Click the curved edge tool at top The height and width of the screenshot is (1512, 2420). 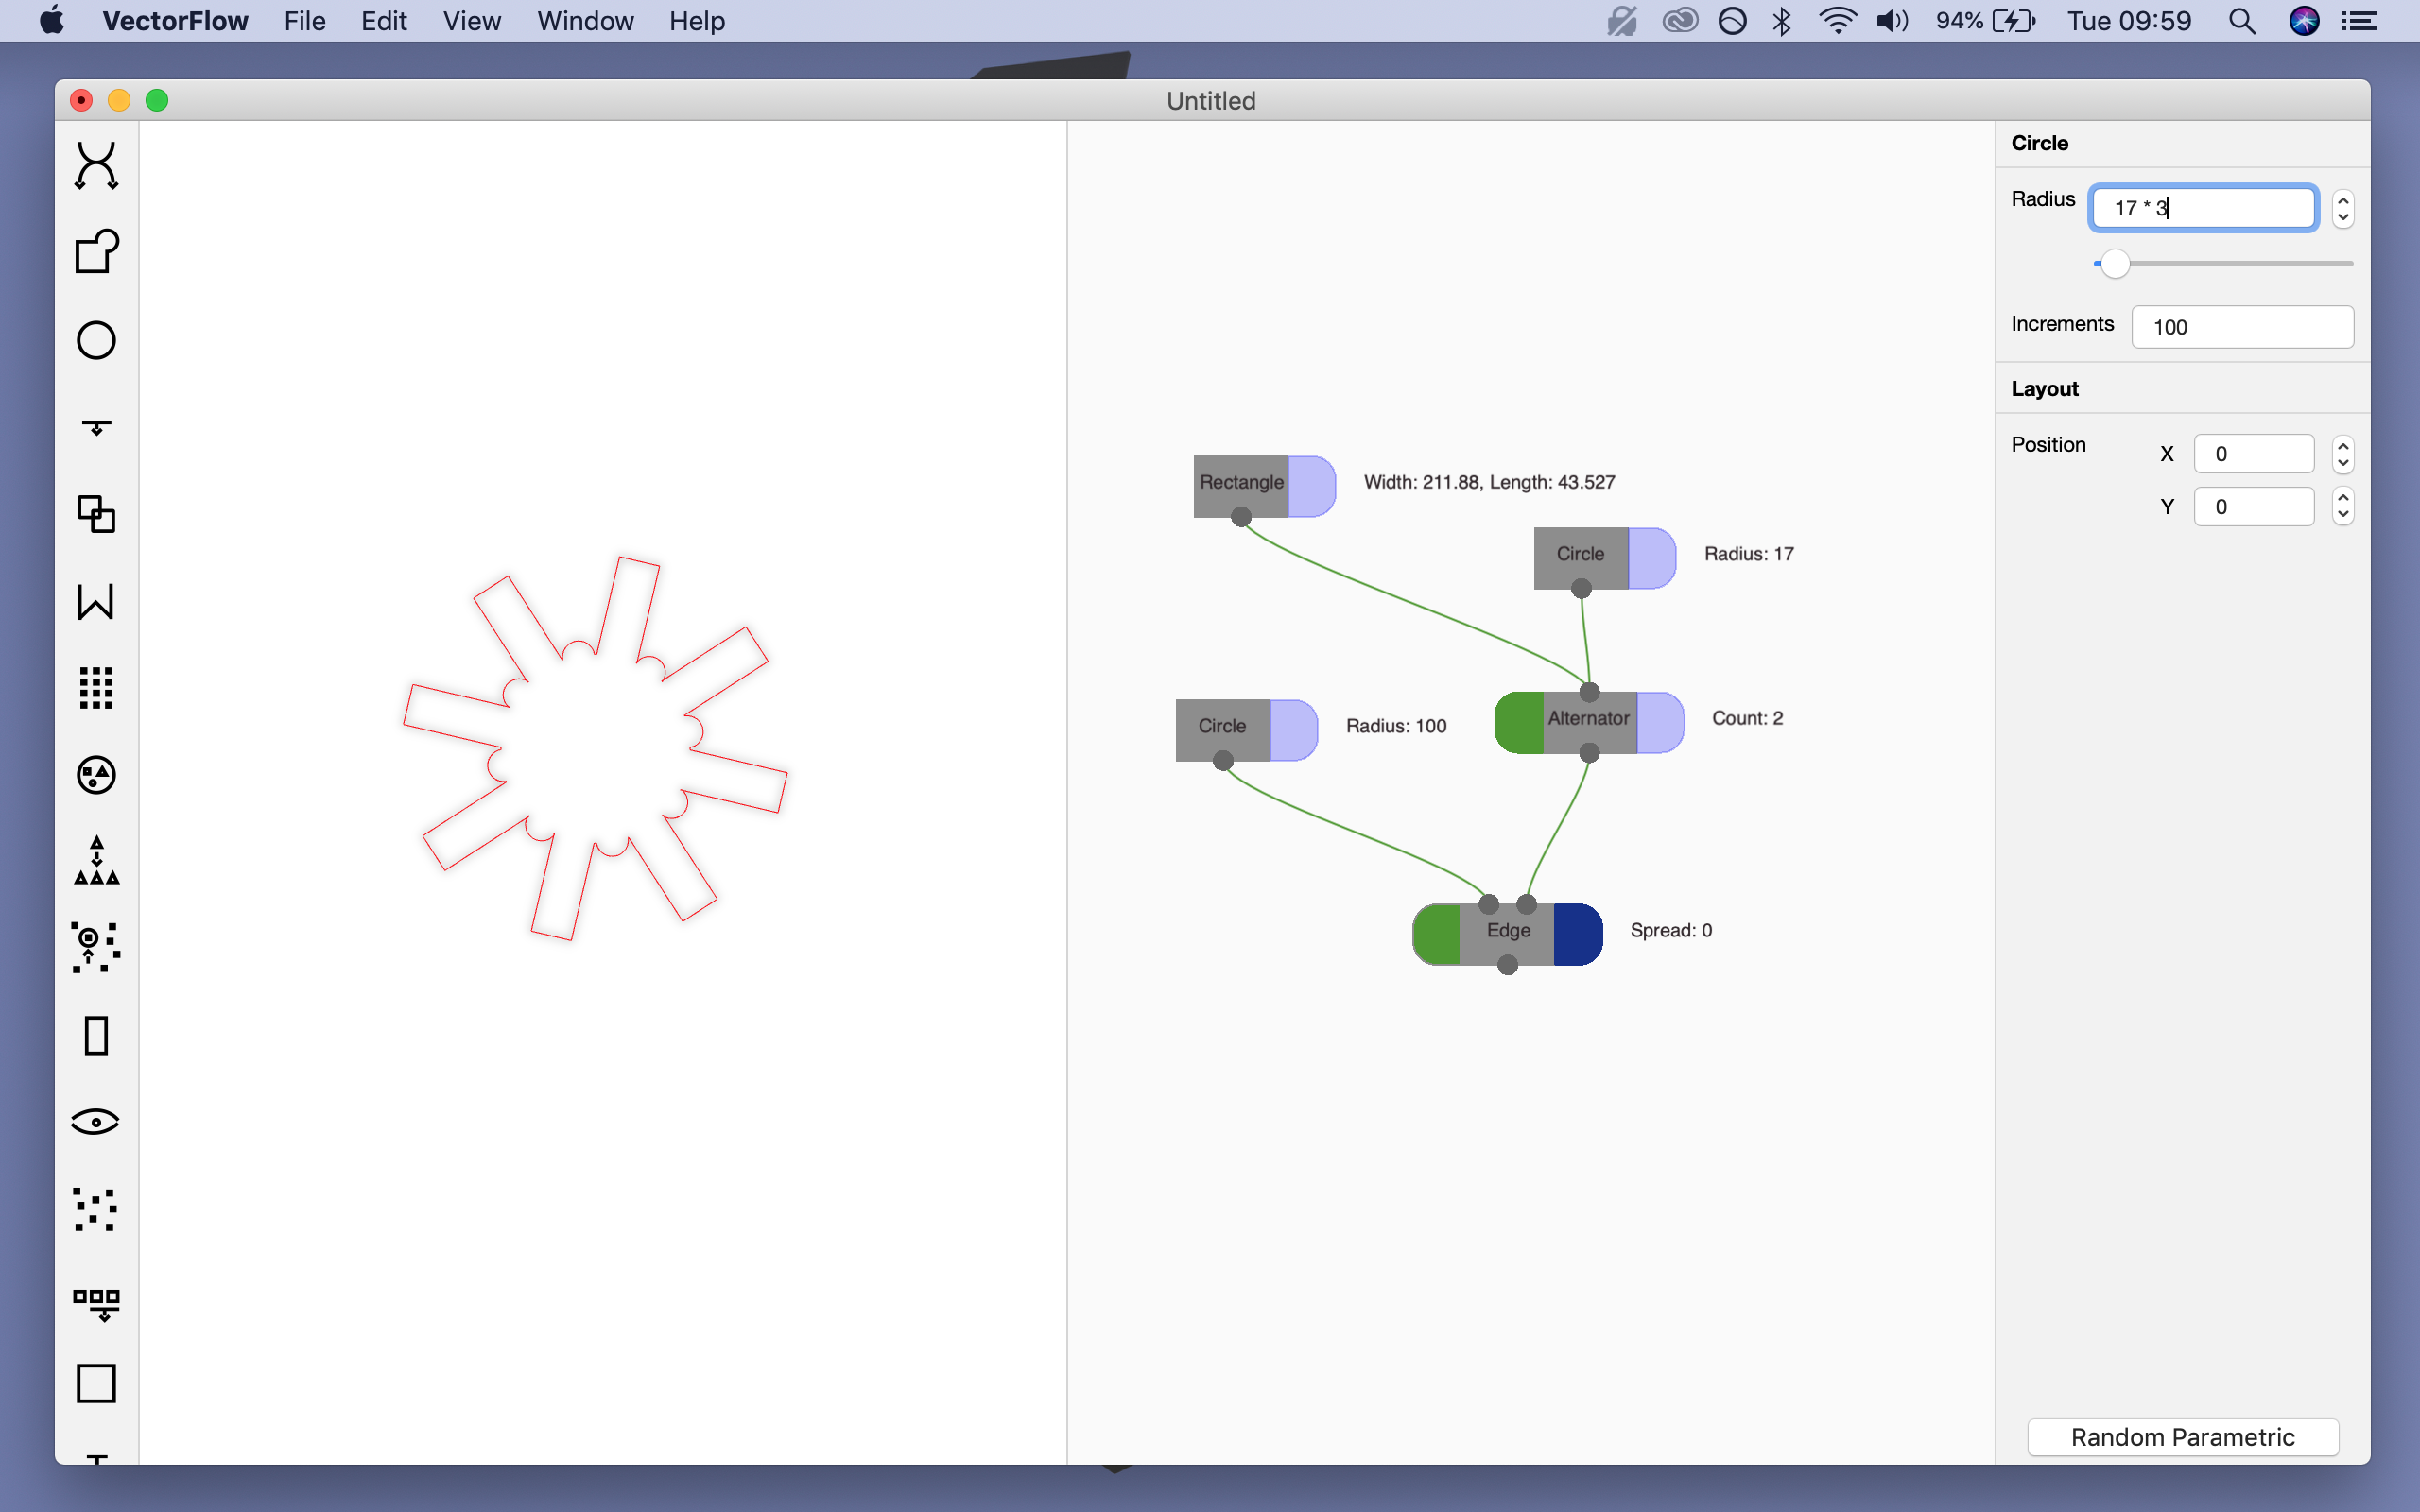click(x=96, y=166)
